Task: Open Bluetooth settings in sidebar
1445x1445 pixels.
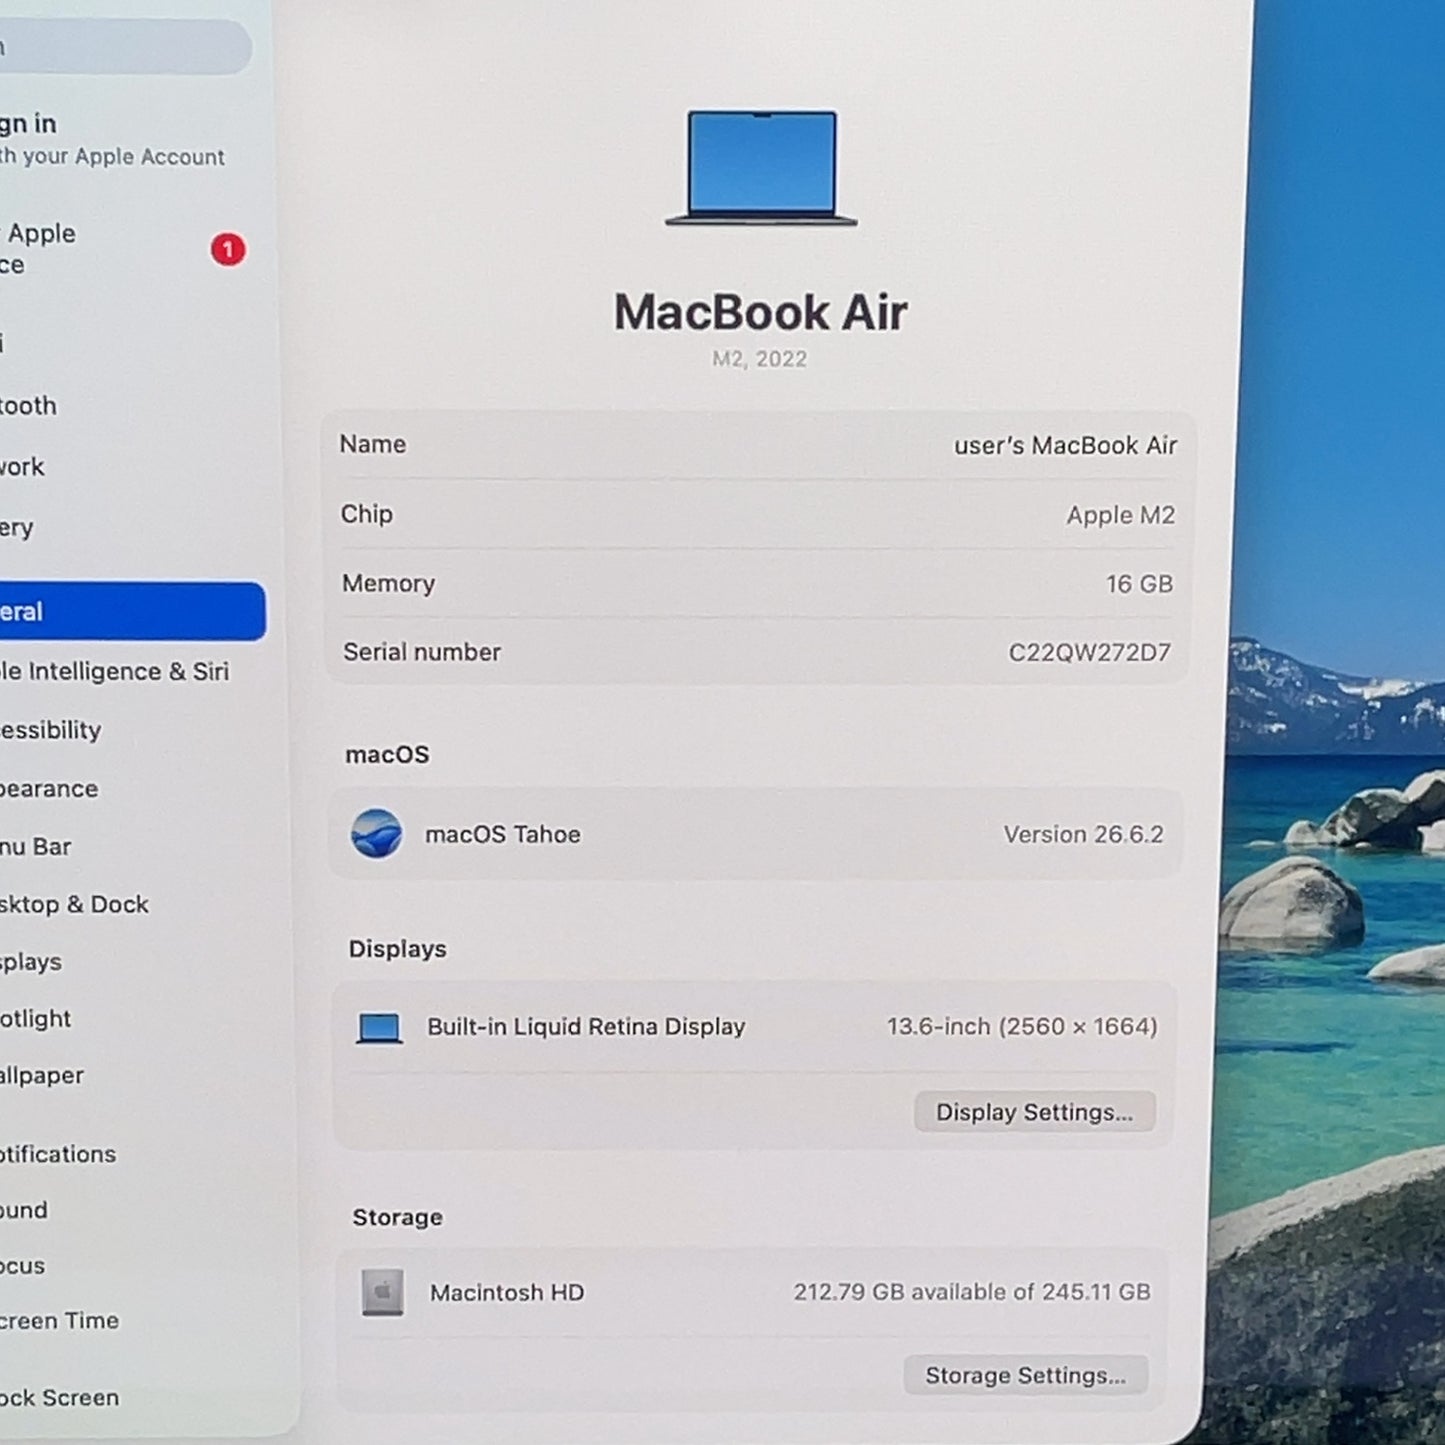Action: (x=29, y=405)
